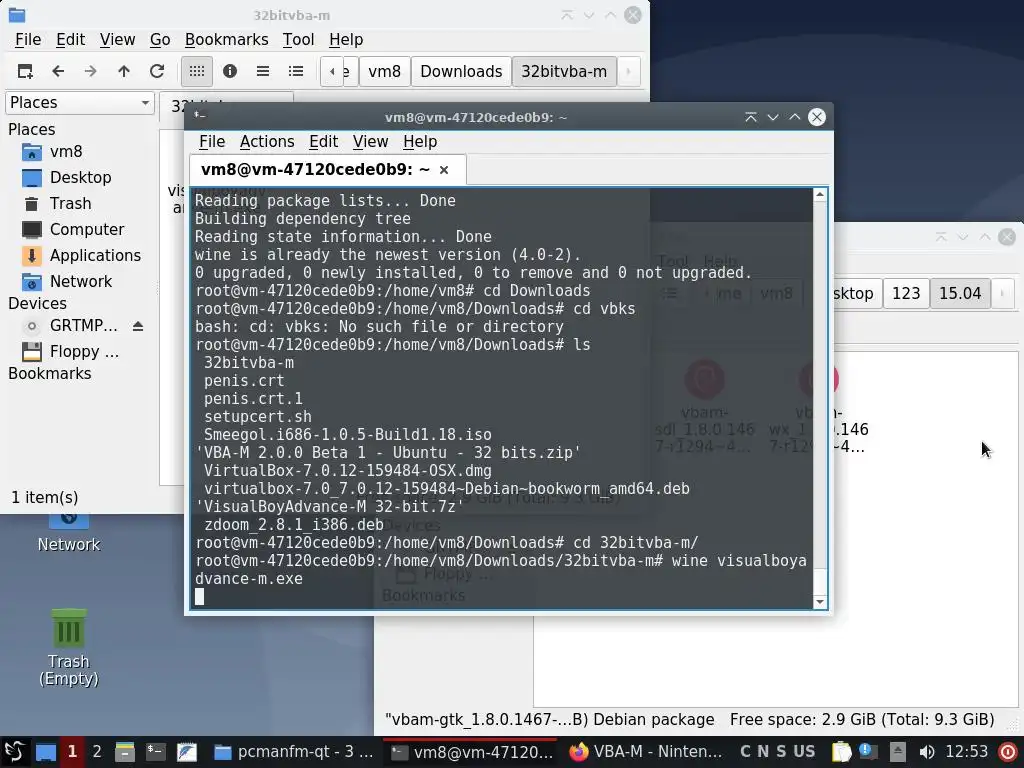
Task: Switch to thumbnail info view mode
Action: [x=230, y=71]
